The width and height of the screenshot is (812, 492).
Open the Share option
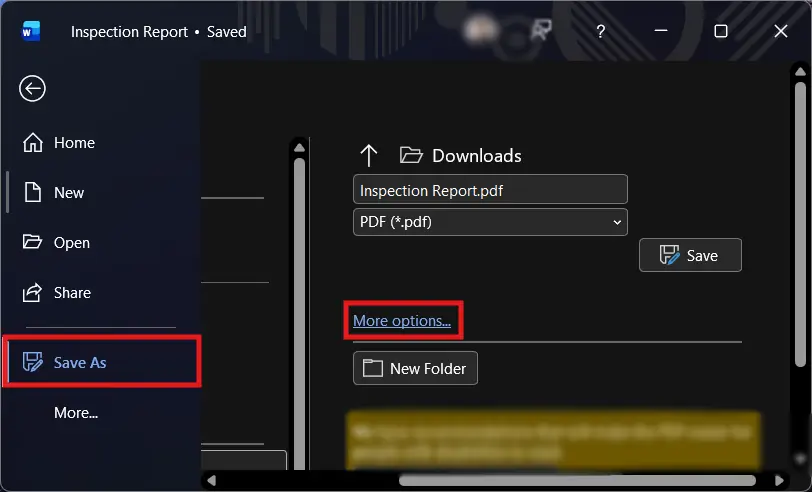tap(56, 293)
